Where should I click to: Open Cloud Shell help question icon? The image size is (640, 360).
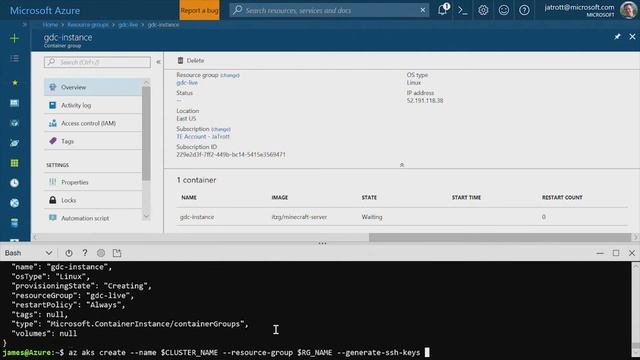pyautogui.click(x=85, y=253)
